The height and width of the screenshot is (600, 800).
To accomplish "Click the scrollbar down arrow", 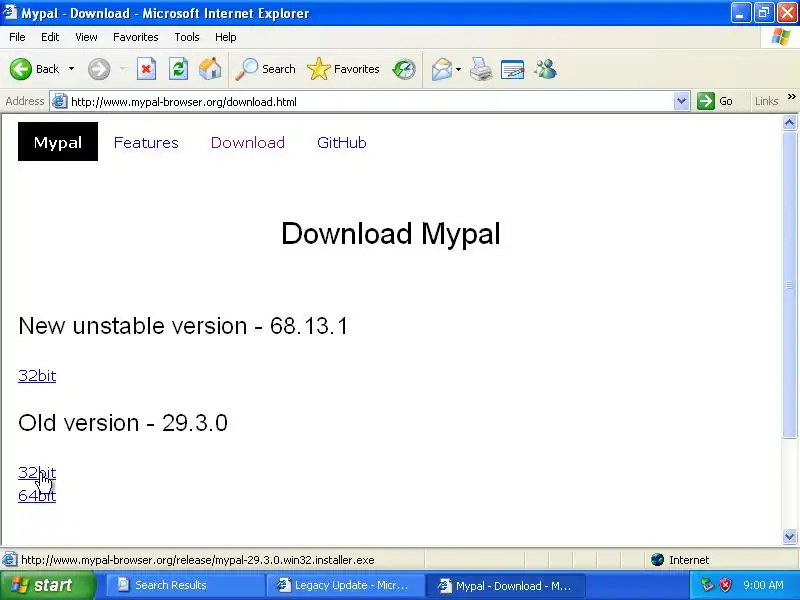I will (789, 536).
